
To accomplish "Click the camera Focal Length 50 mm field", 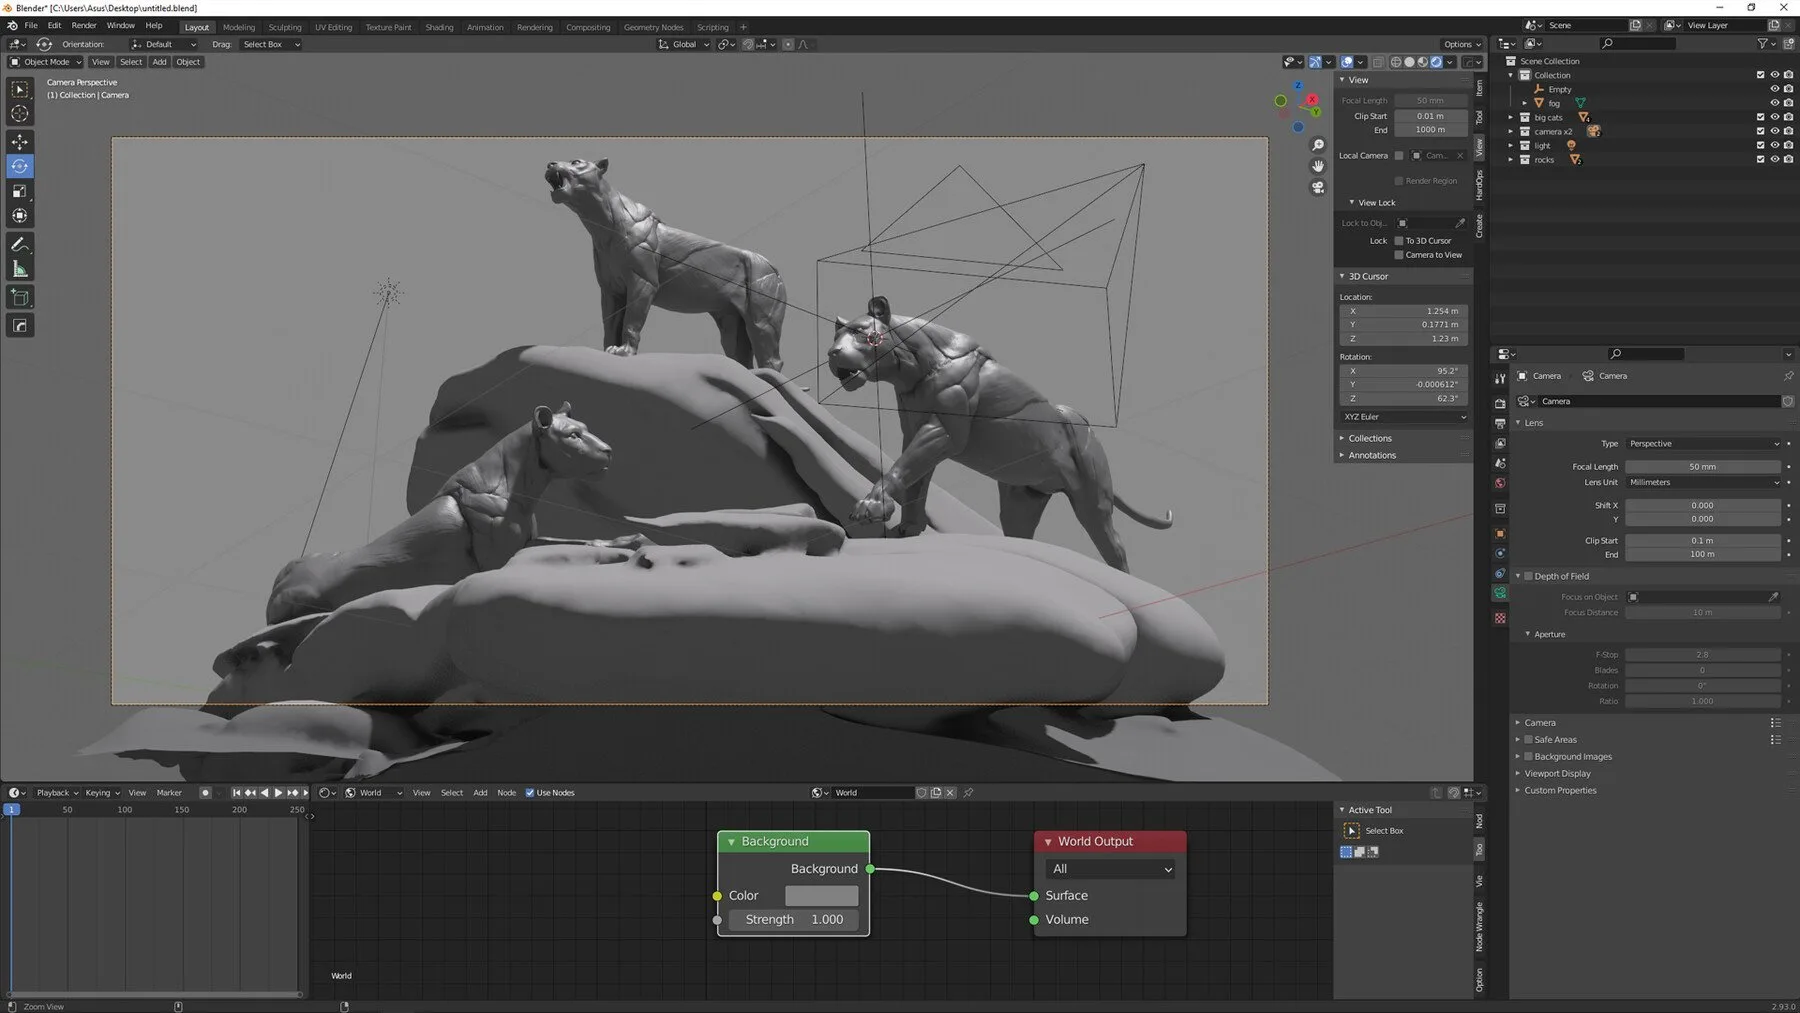I will pyautogui.click(x=1702, y=467).
